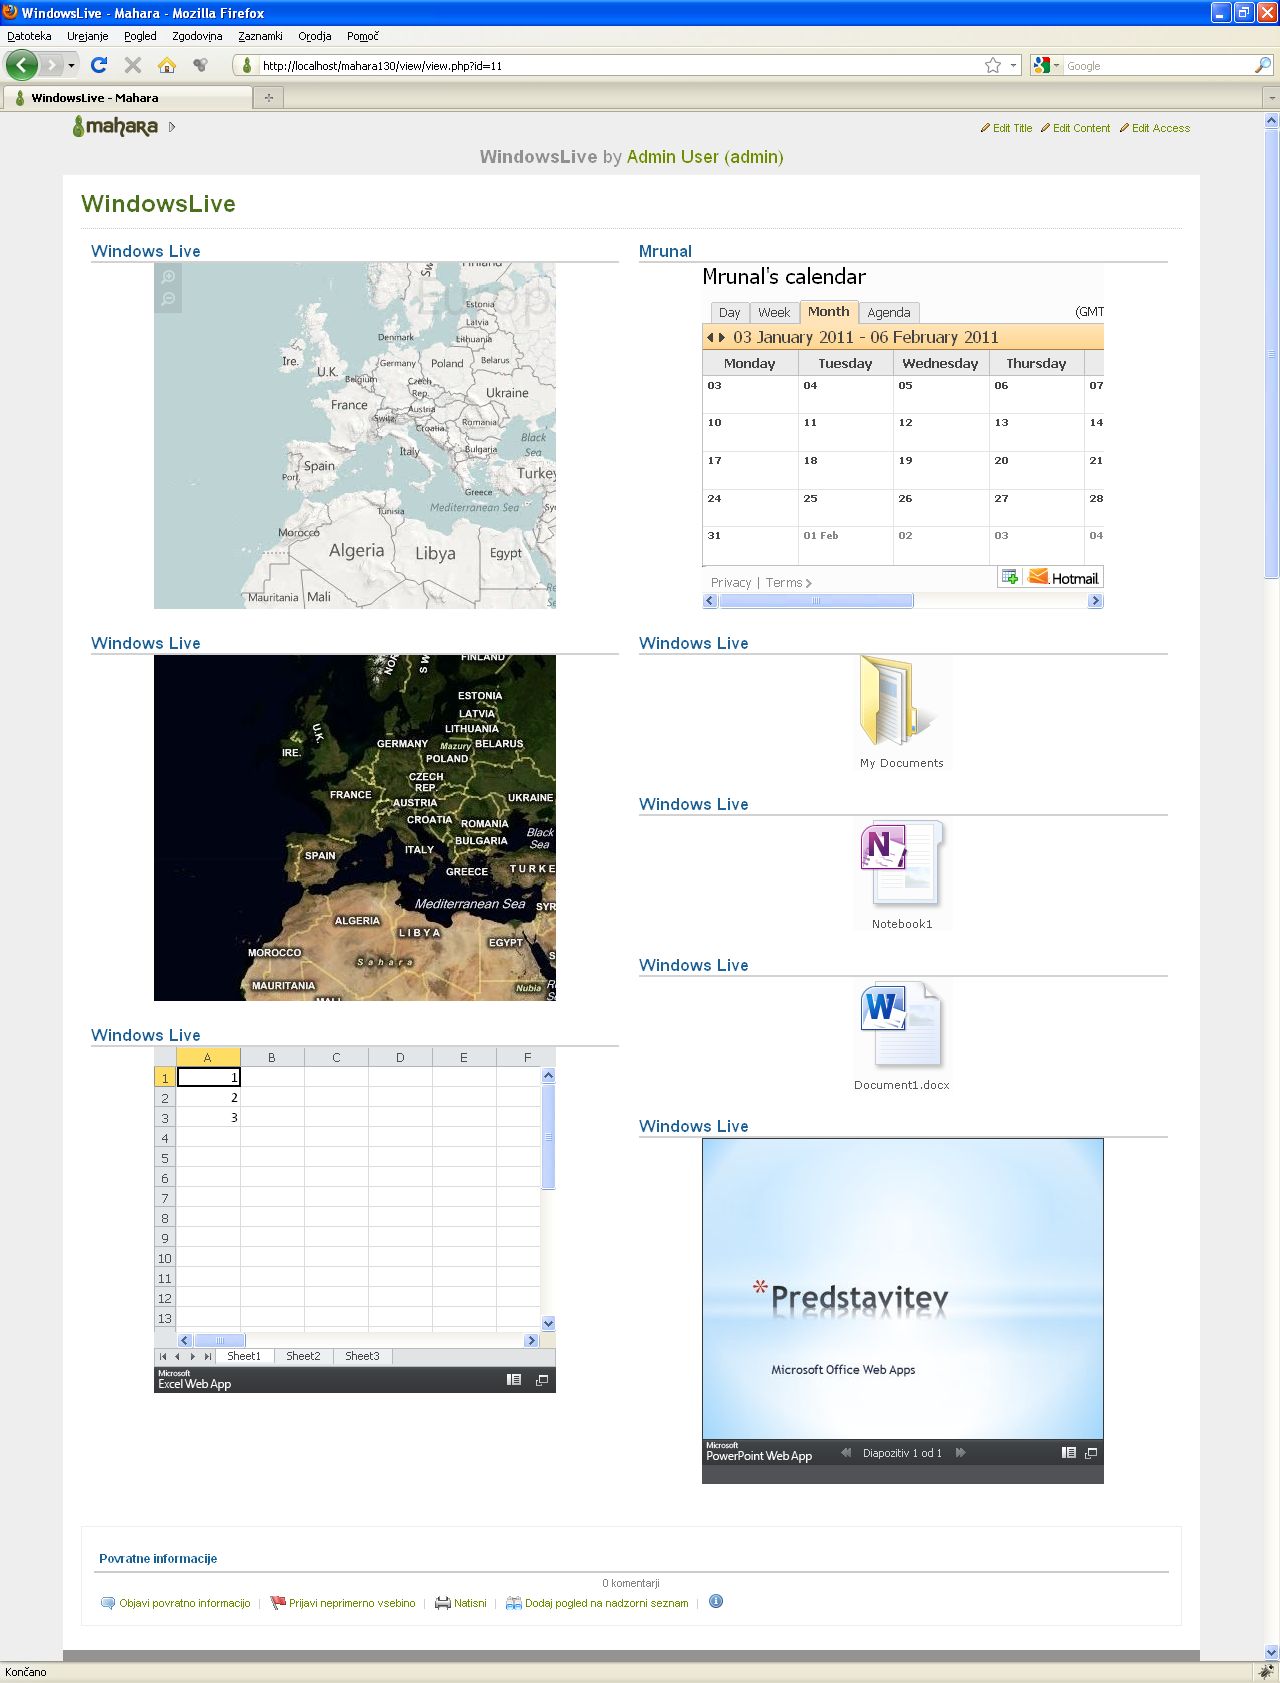Open Admin User (admin) profile link

(705, 157)
